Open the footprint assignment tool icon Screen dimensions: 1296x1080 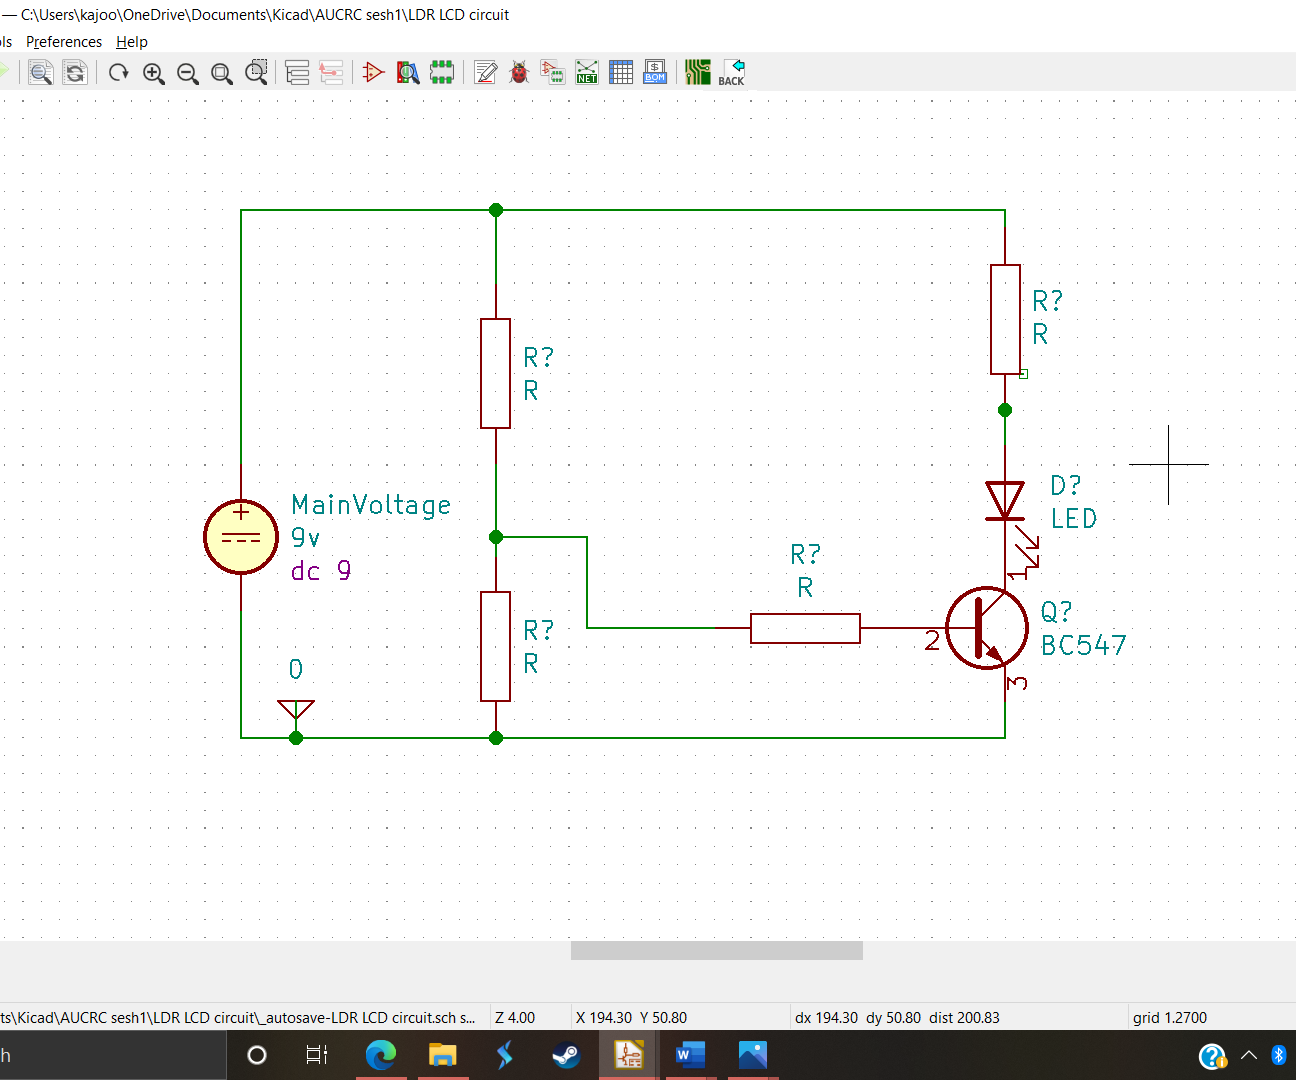(553, 72)
